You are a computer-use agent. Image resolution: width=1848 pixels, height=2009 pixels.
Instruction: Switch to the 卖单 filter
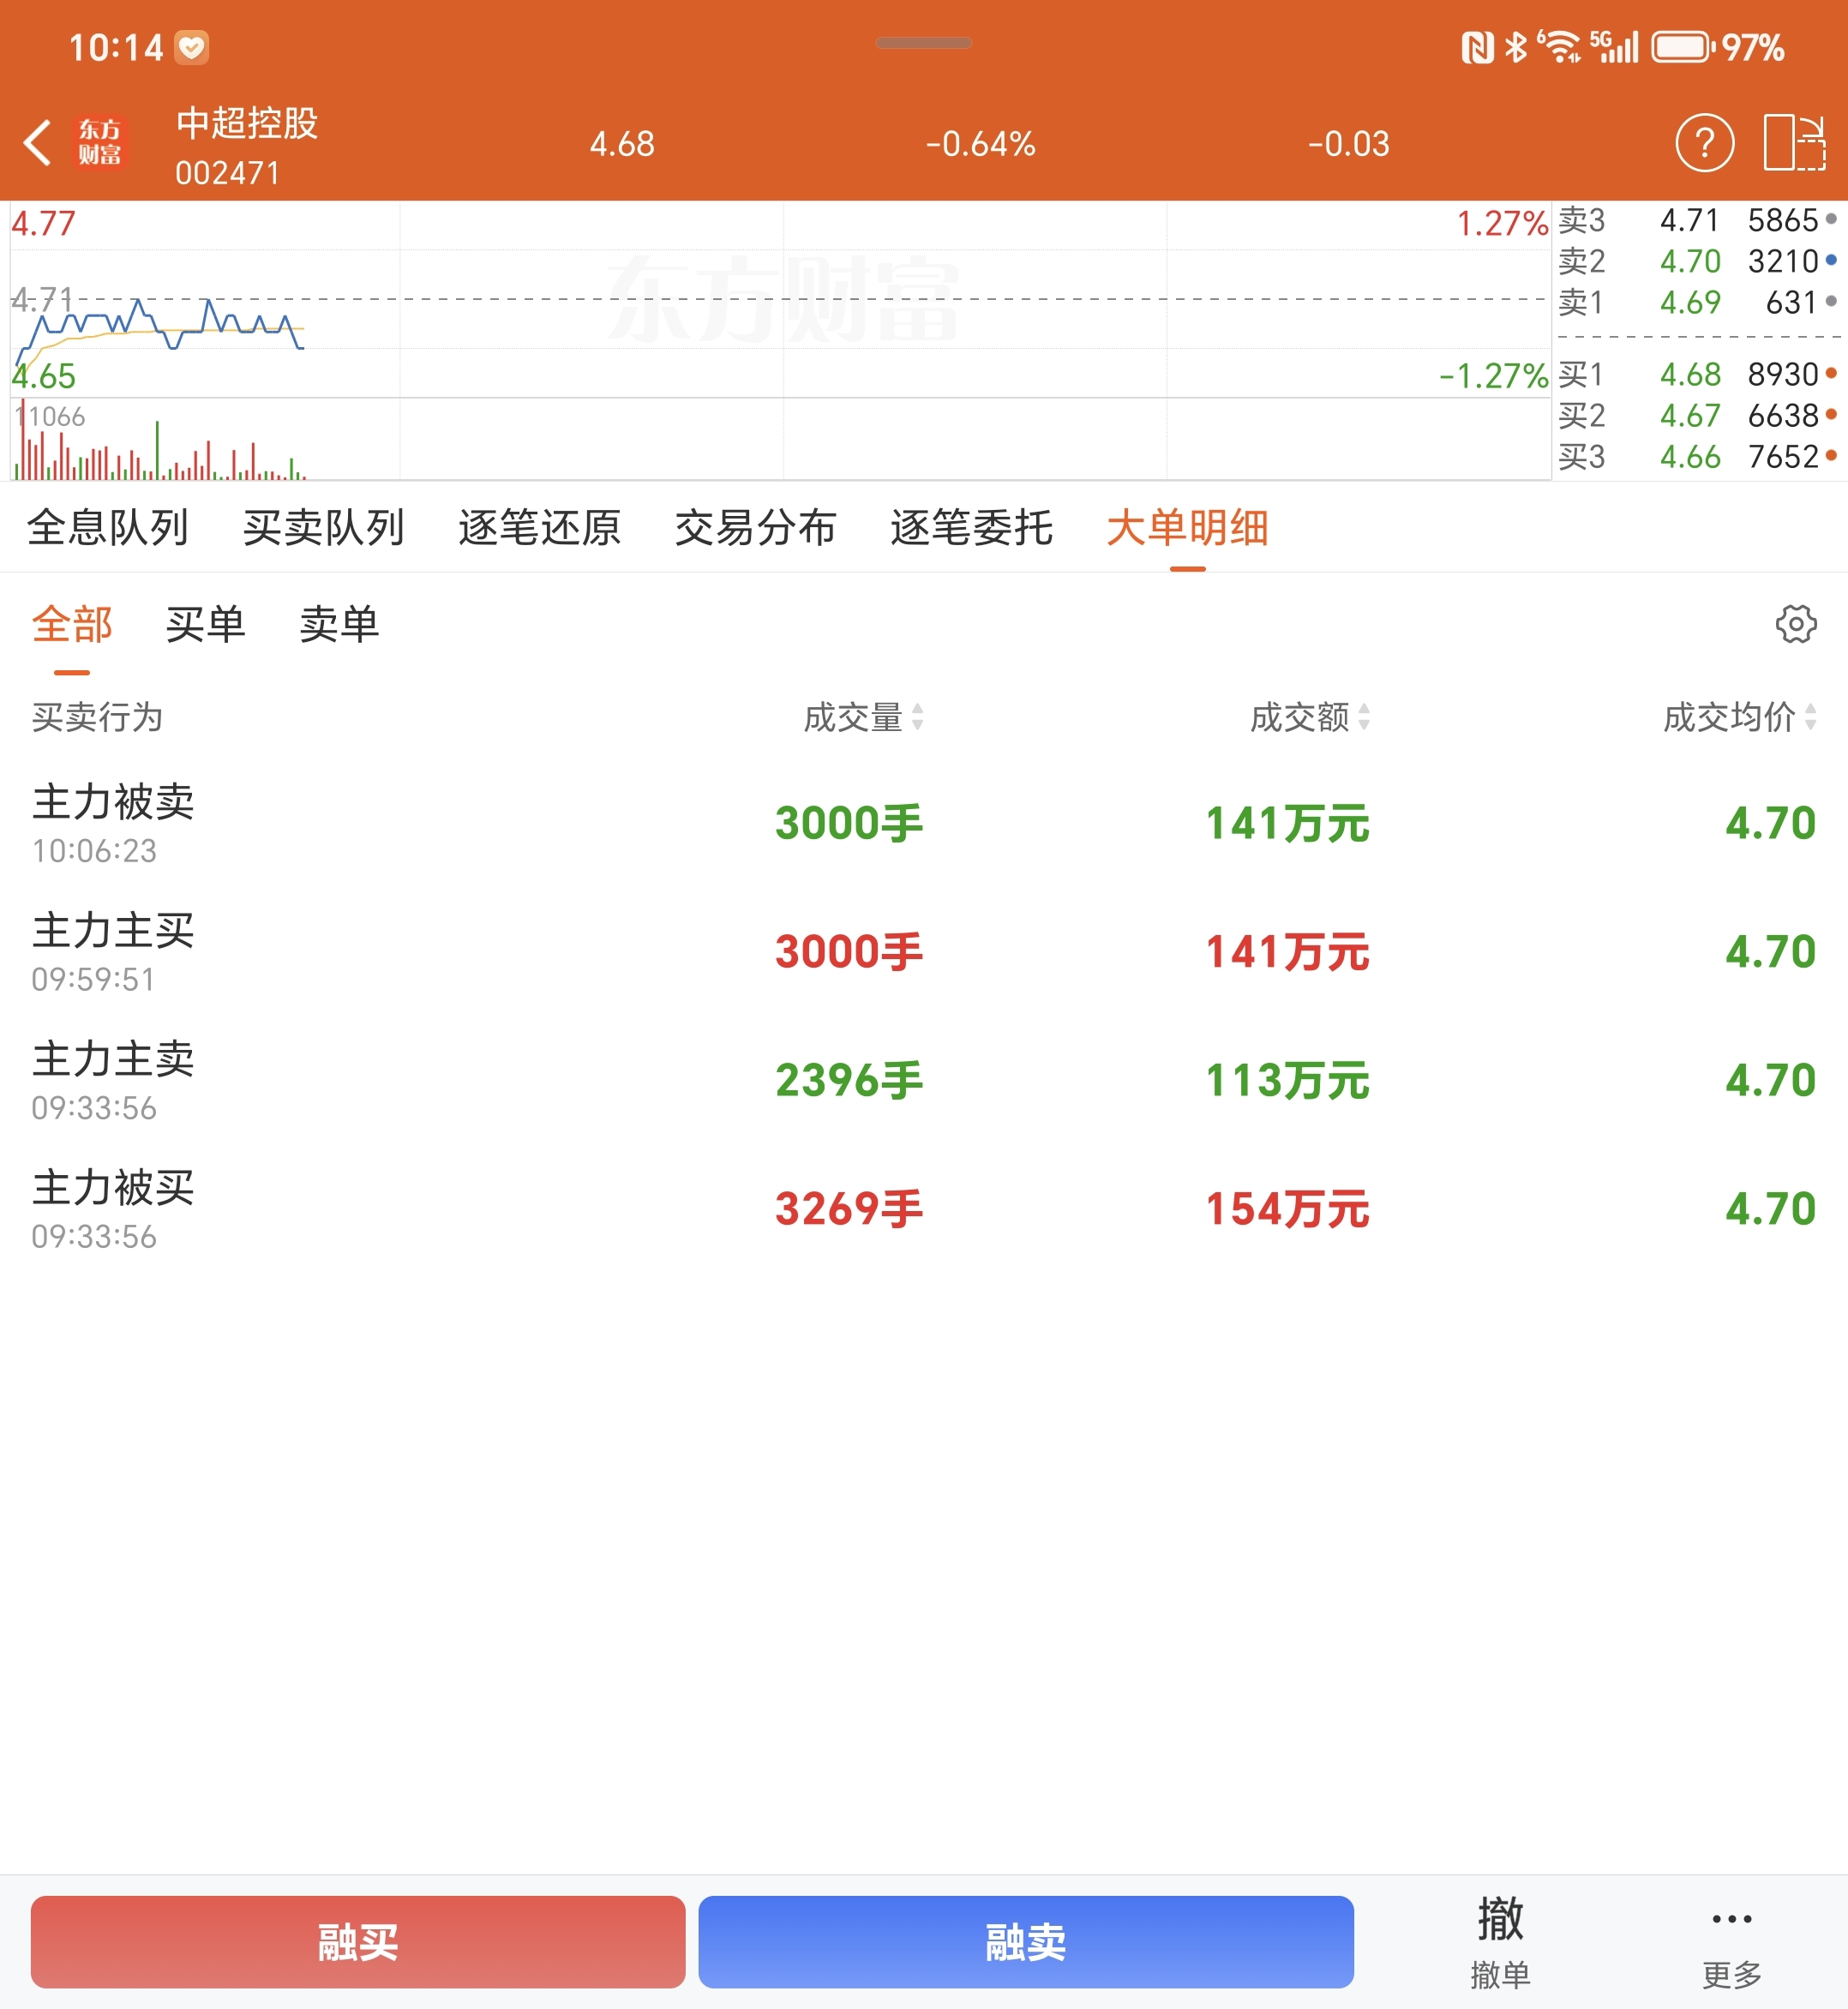point(339,625)
